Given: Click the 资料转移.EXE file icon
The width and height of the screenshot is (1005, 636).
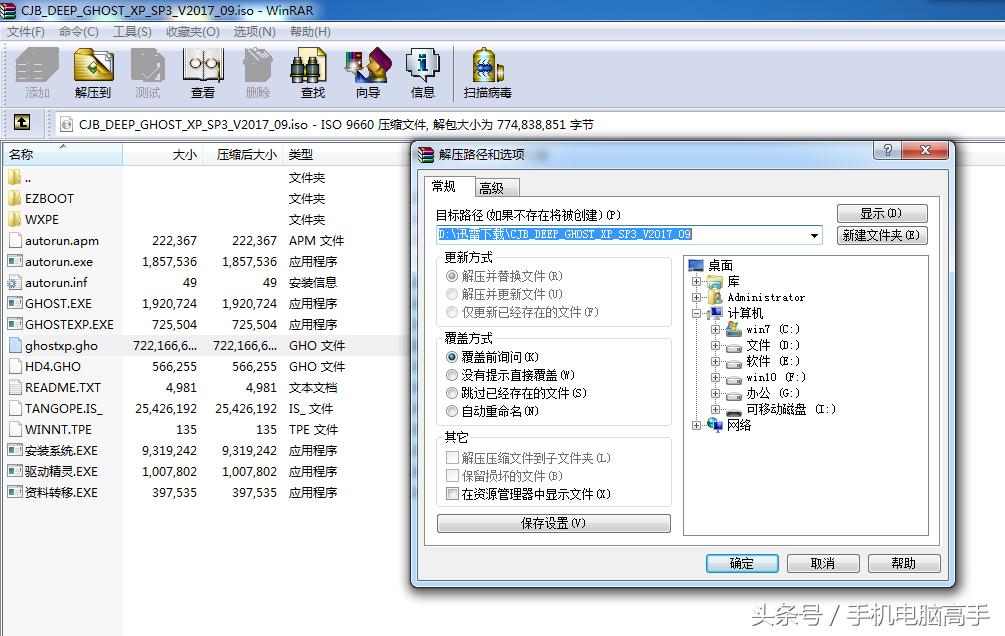Looking at the screenshot, I should point(15,492).
